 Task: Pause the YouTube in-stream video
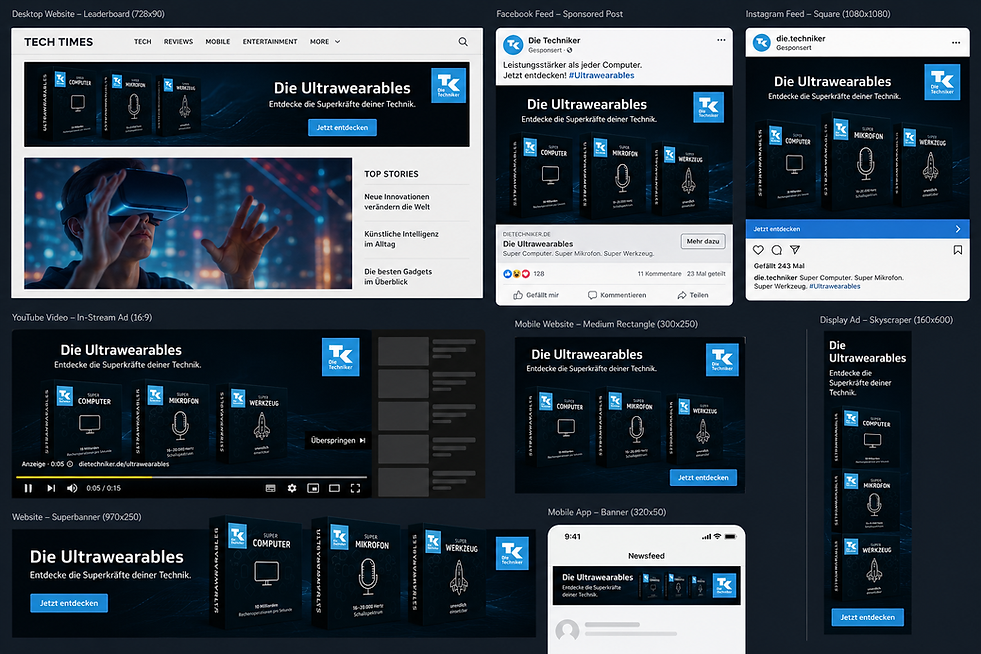coord(28,488)
